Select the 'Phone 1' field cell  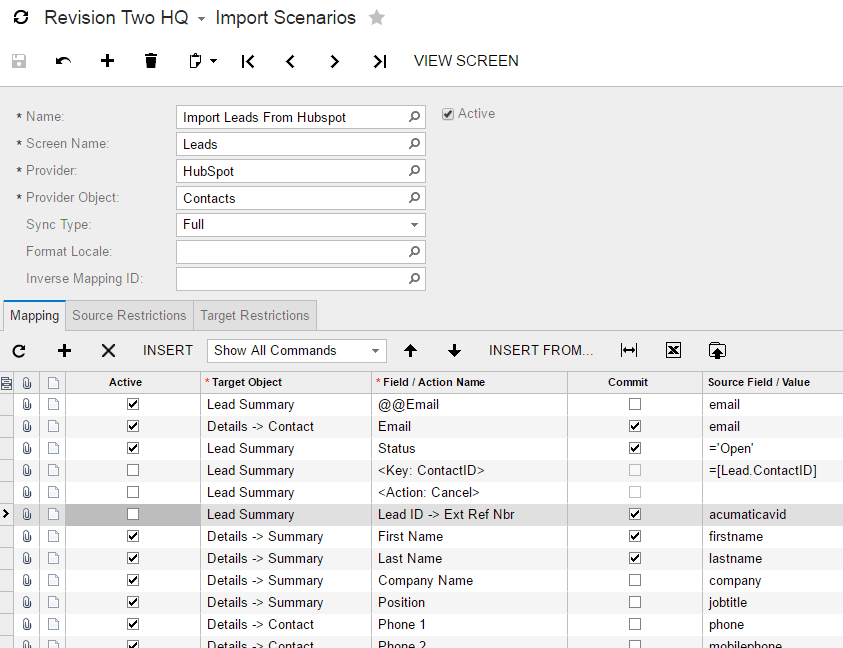(x=469, y=625)
